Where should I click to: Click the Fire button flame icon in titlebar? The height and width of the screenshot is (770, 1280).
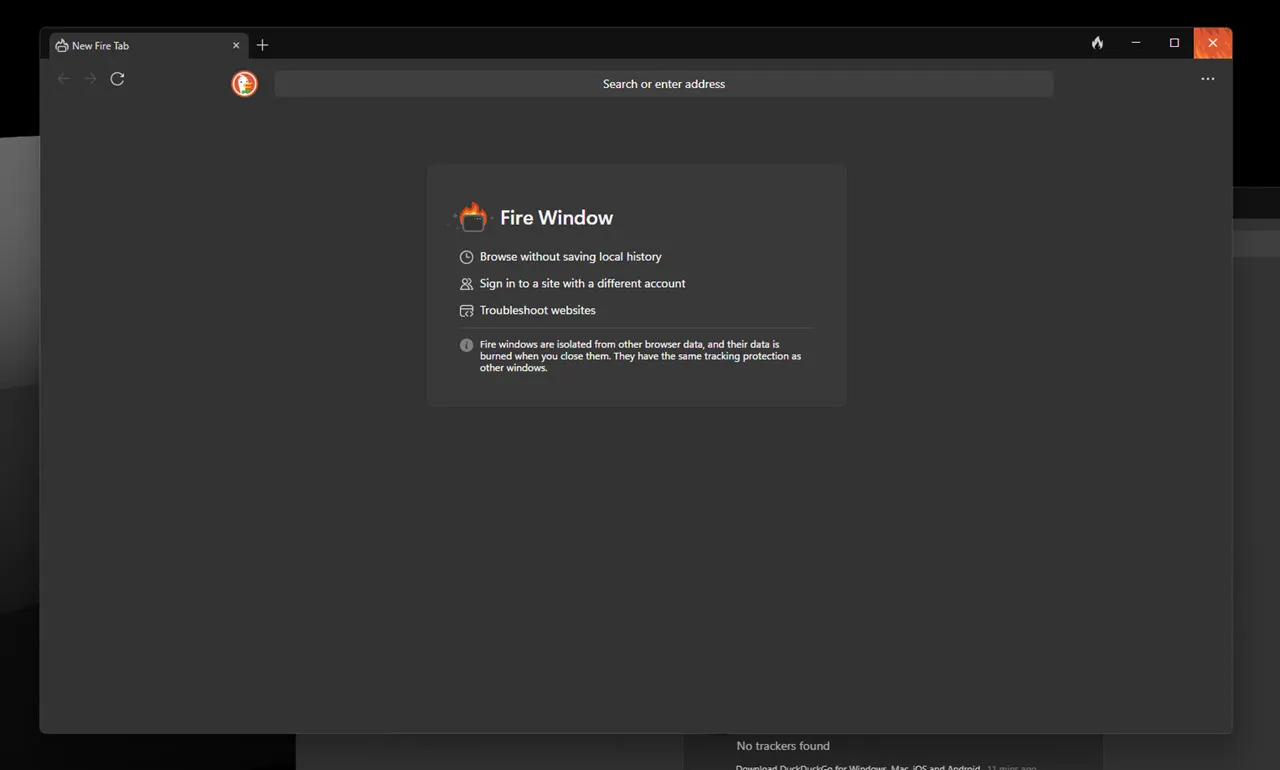click(1097, 43)
